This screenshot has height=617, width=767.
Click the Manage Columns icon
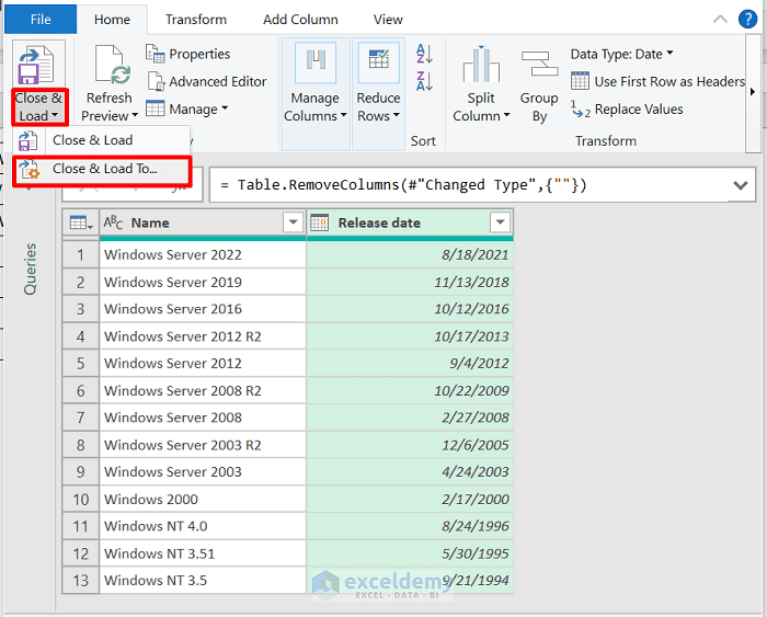[x=316, y=63]
